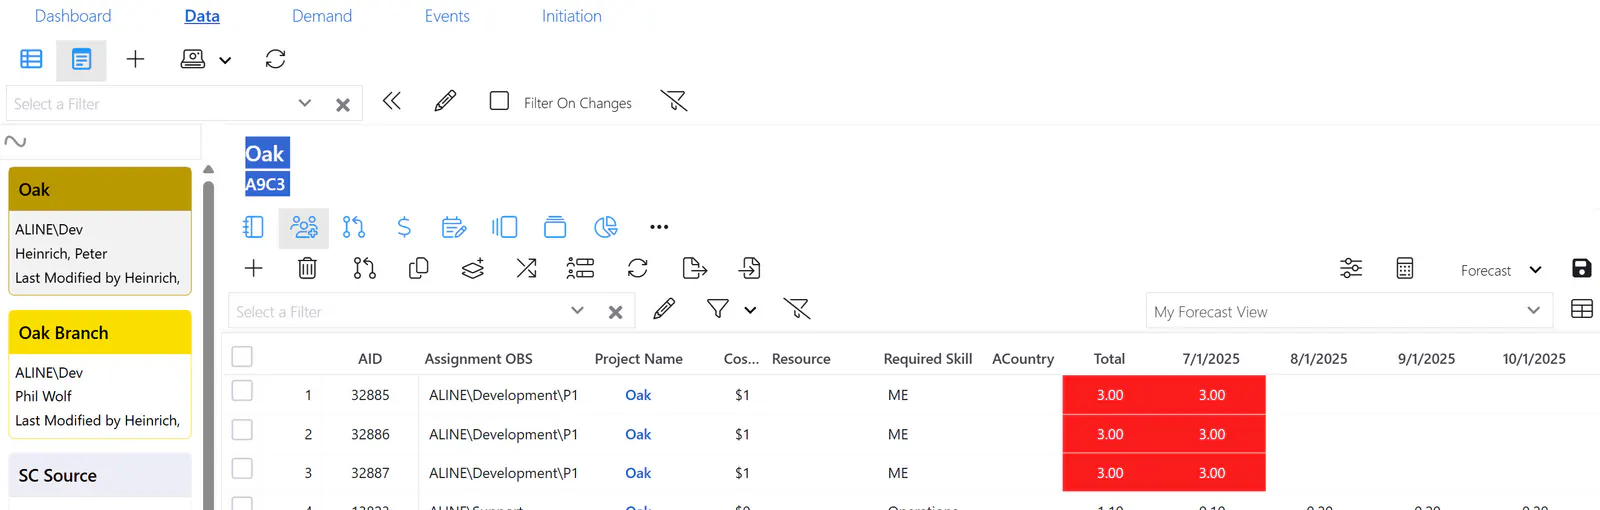Switch to grid list view icon

31,59
